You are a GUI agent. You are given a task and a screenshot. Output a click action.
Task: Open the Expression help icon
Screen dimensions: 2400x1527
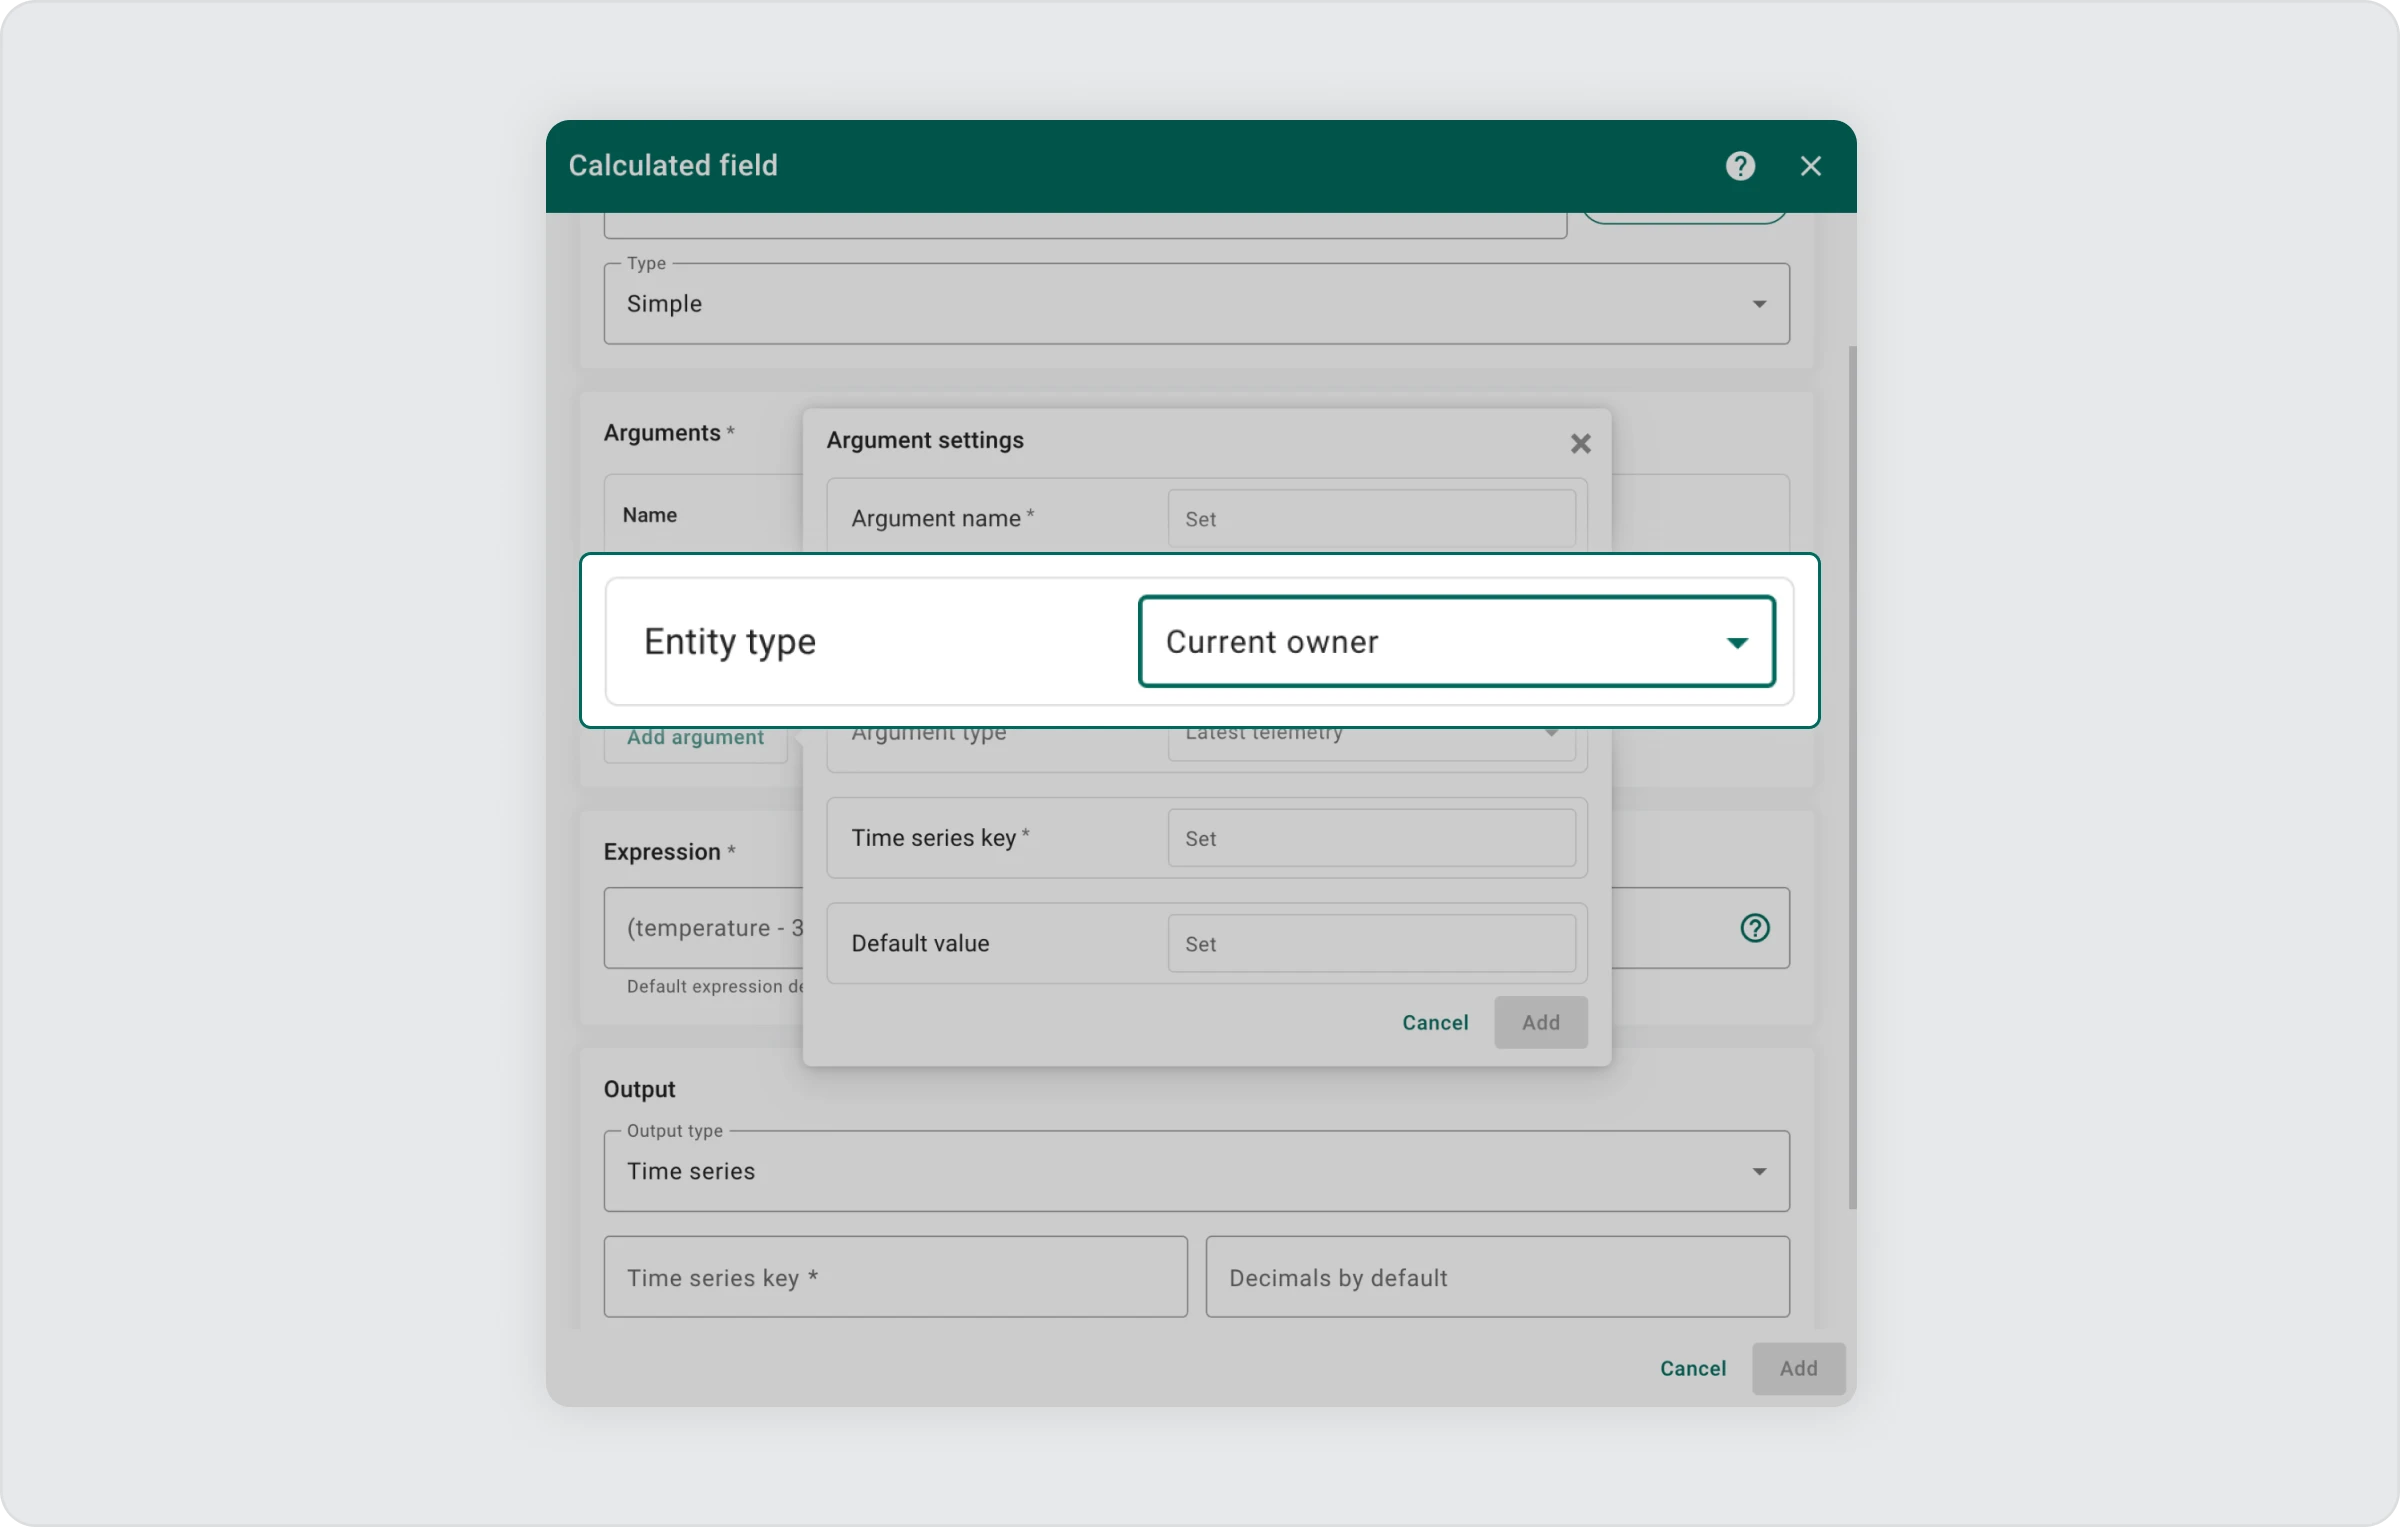click(x=1755, y=928)
